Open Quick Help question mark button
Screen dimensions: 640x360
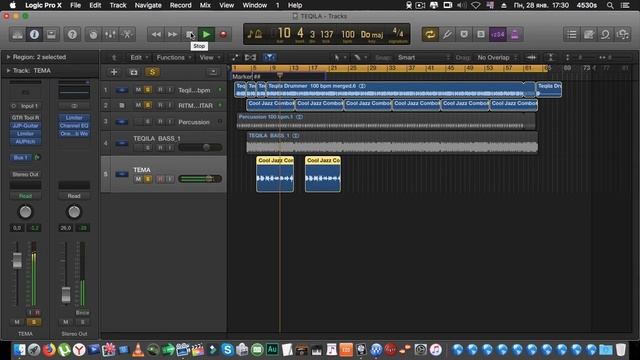pos(72,35)
